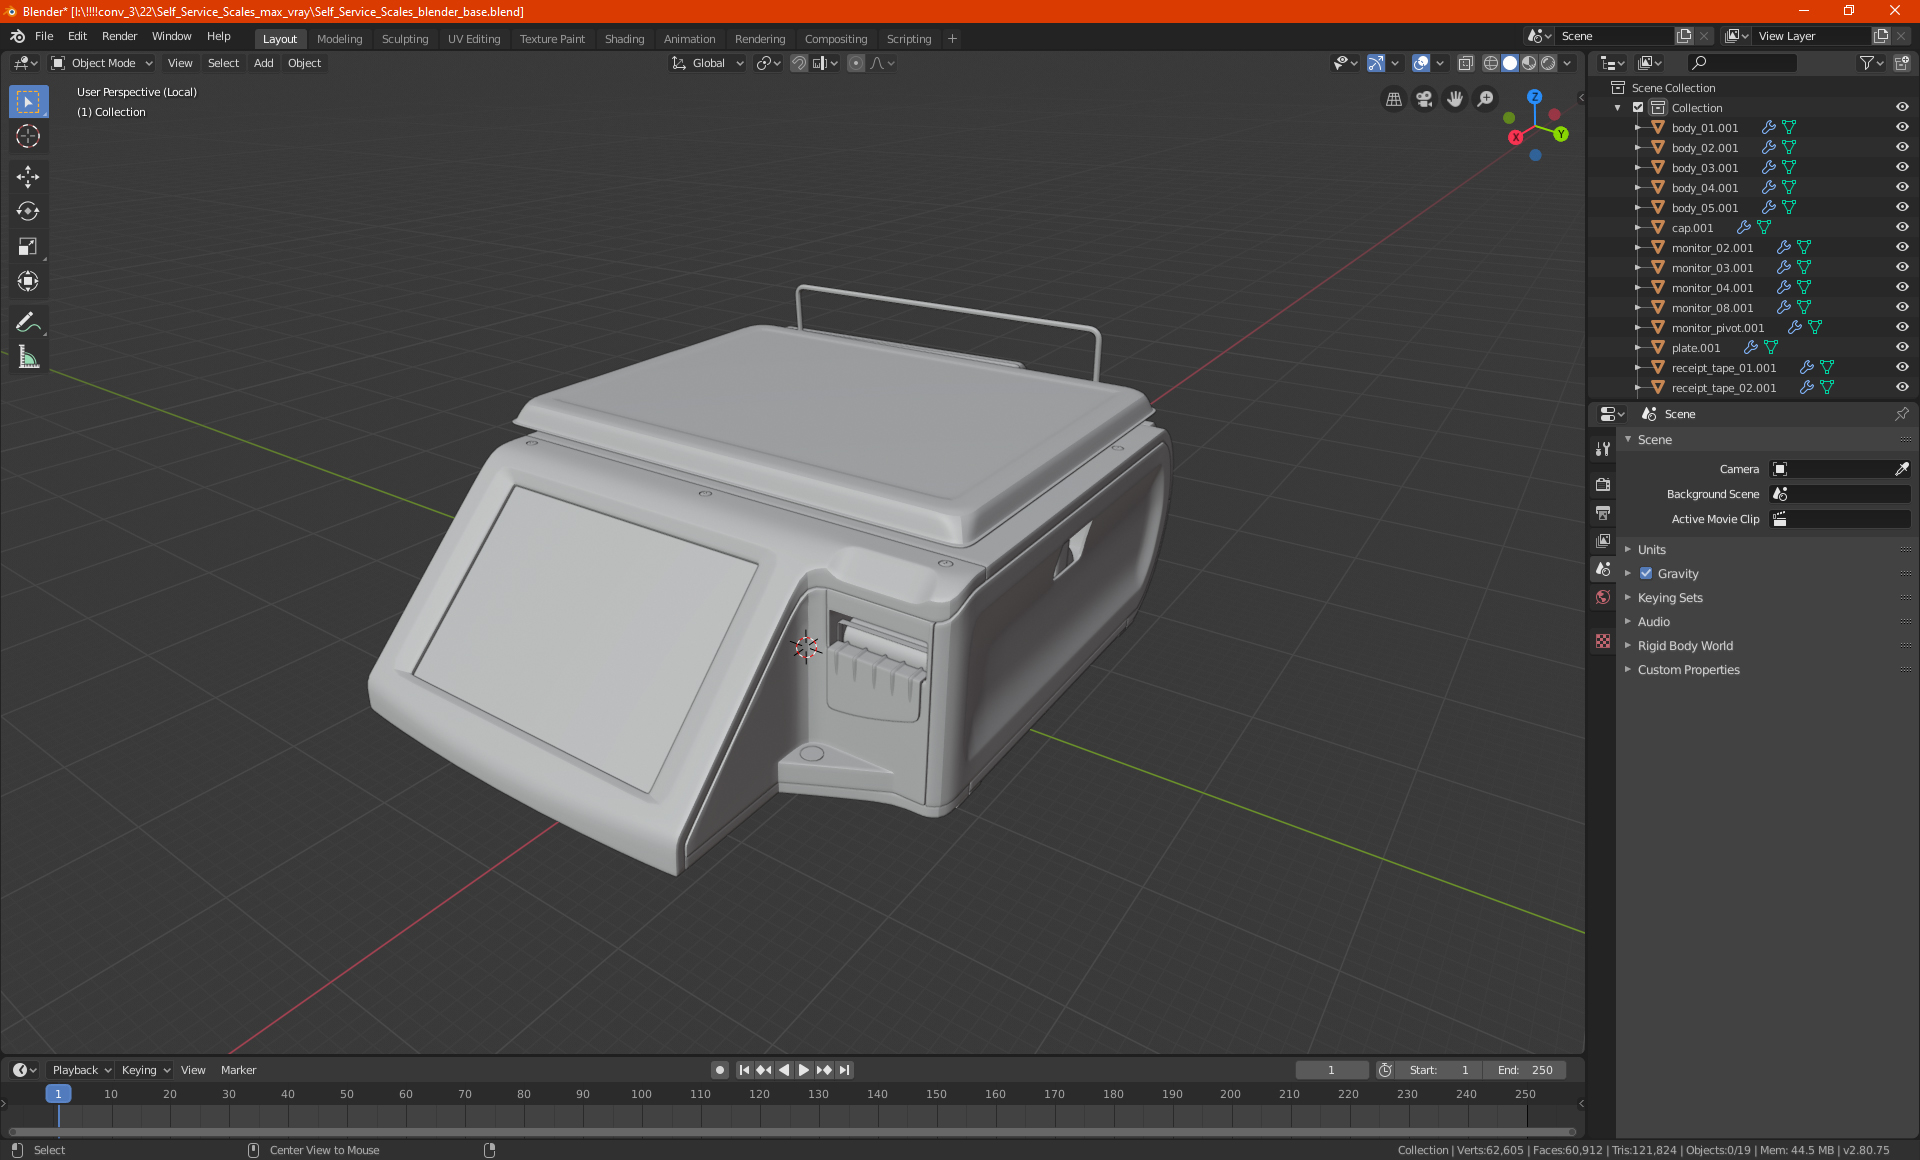Hide plate.001 with eye icon

[x=1902, y=348]
